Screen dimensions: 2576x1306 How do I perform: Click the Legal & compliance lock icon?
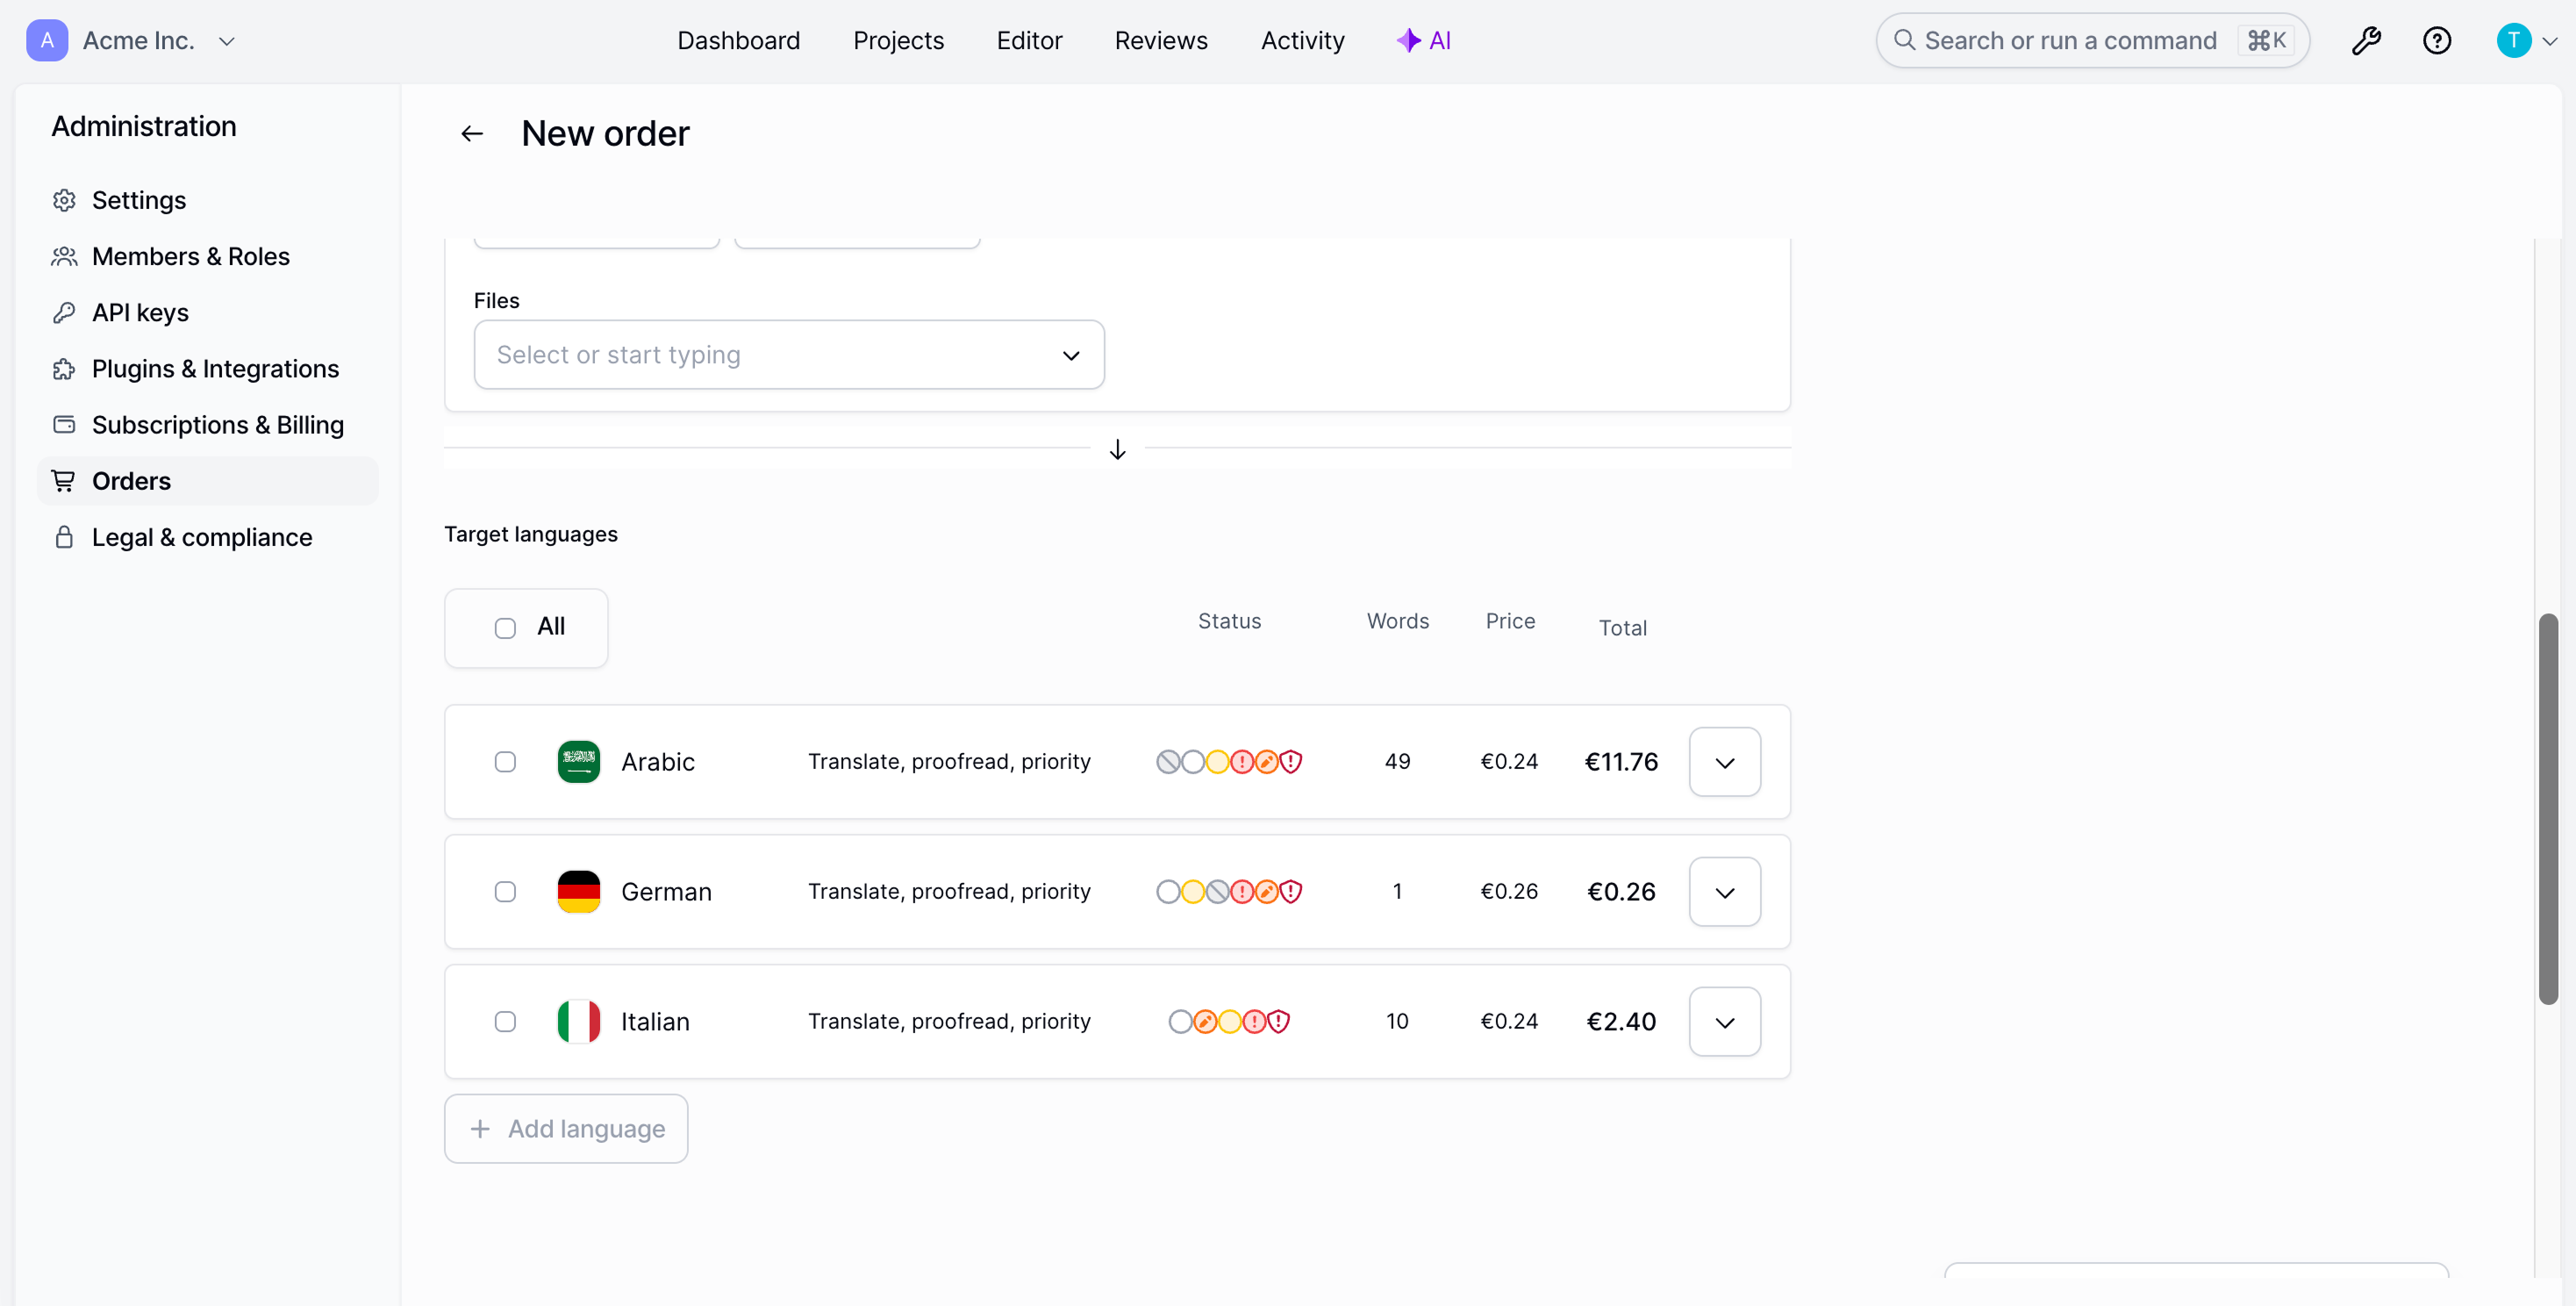[64, 537]
